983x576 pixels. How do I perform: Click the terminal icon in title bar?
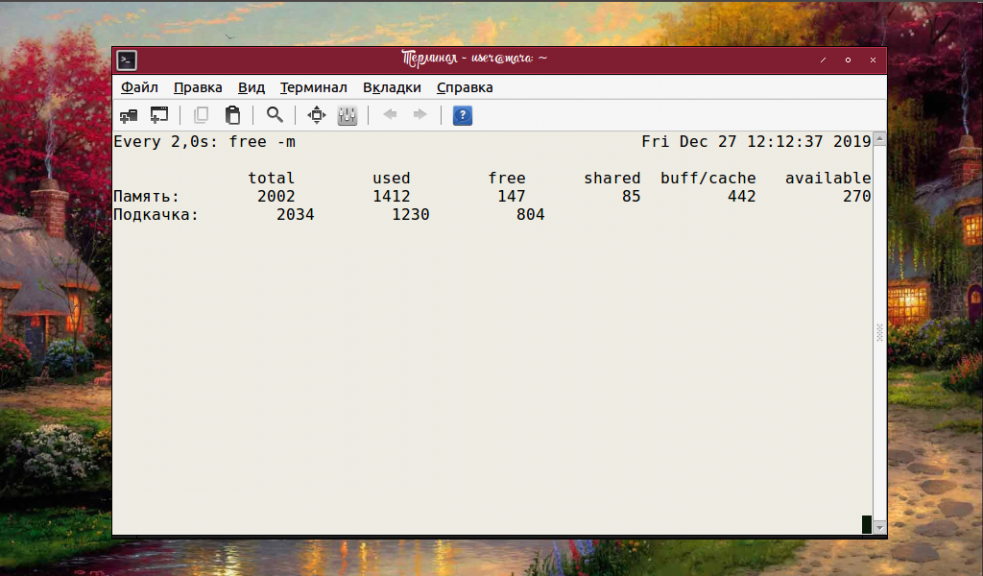[x=127, y=60]
